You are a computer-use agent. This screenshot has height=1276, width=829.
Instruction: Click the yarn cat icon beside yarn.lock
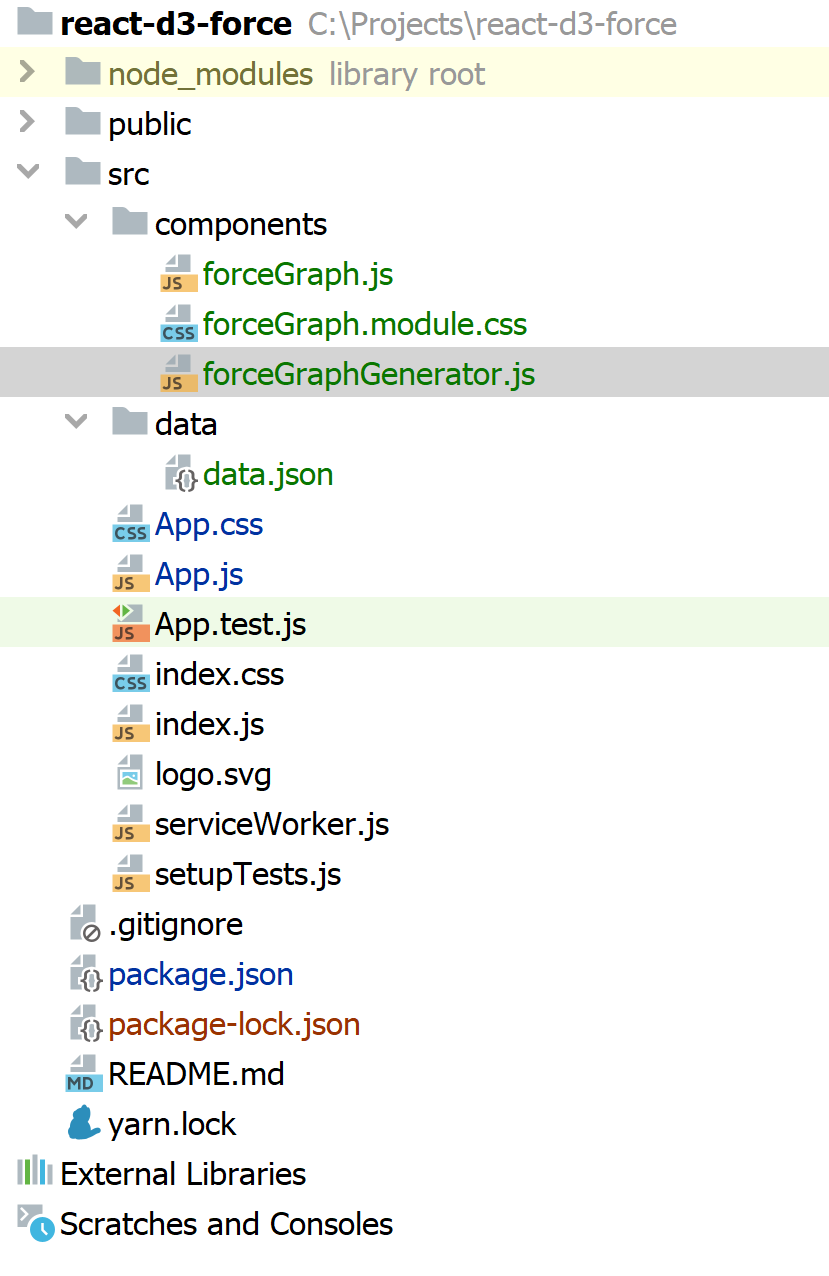pos(84,1123)
